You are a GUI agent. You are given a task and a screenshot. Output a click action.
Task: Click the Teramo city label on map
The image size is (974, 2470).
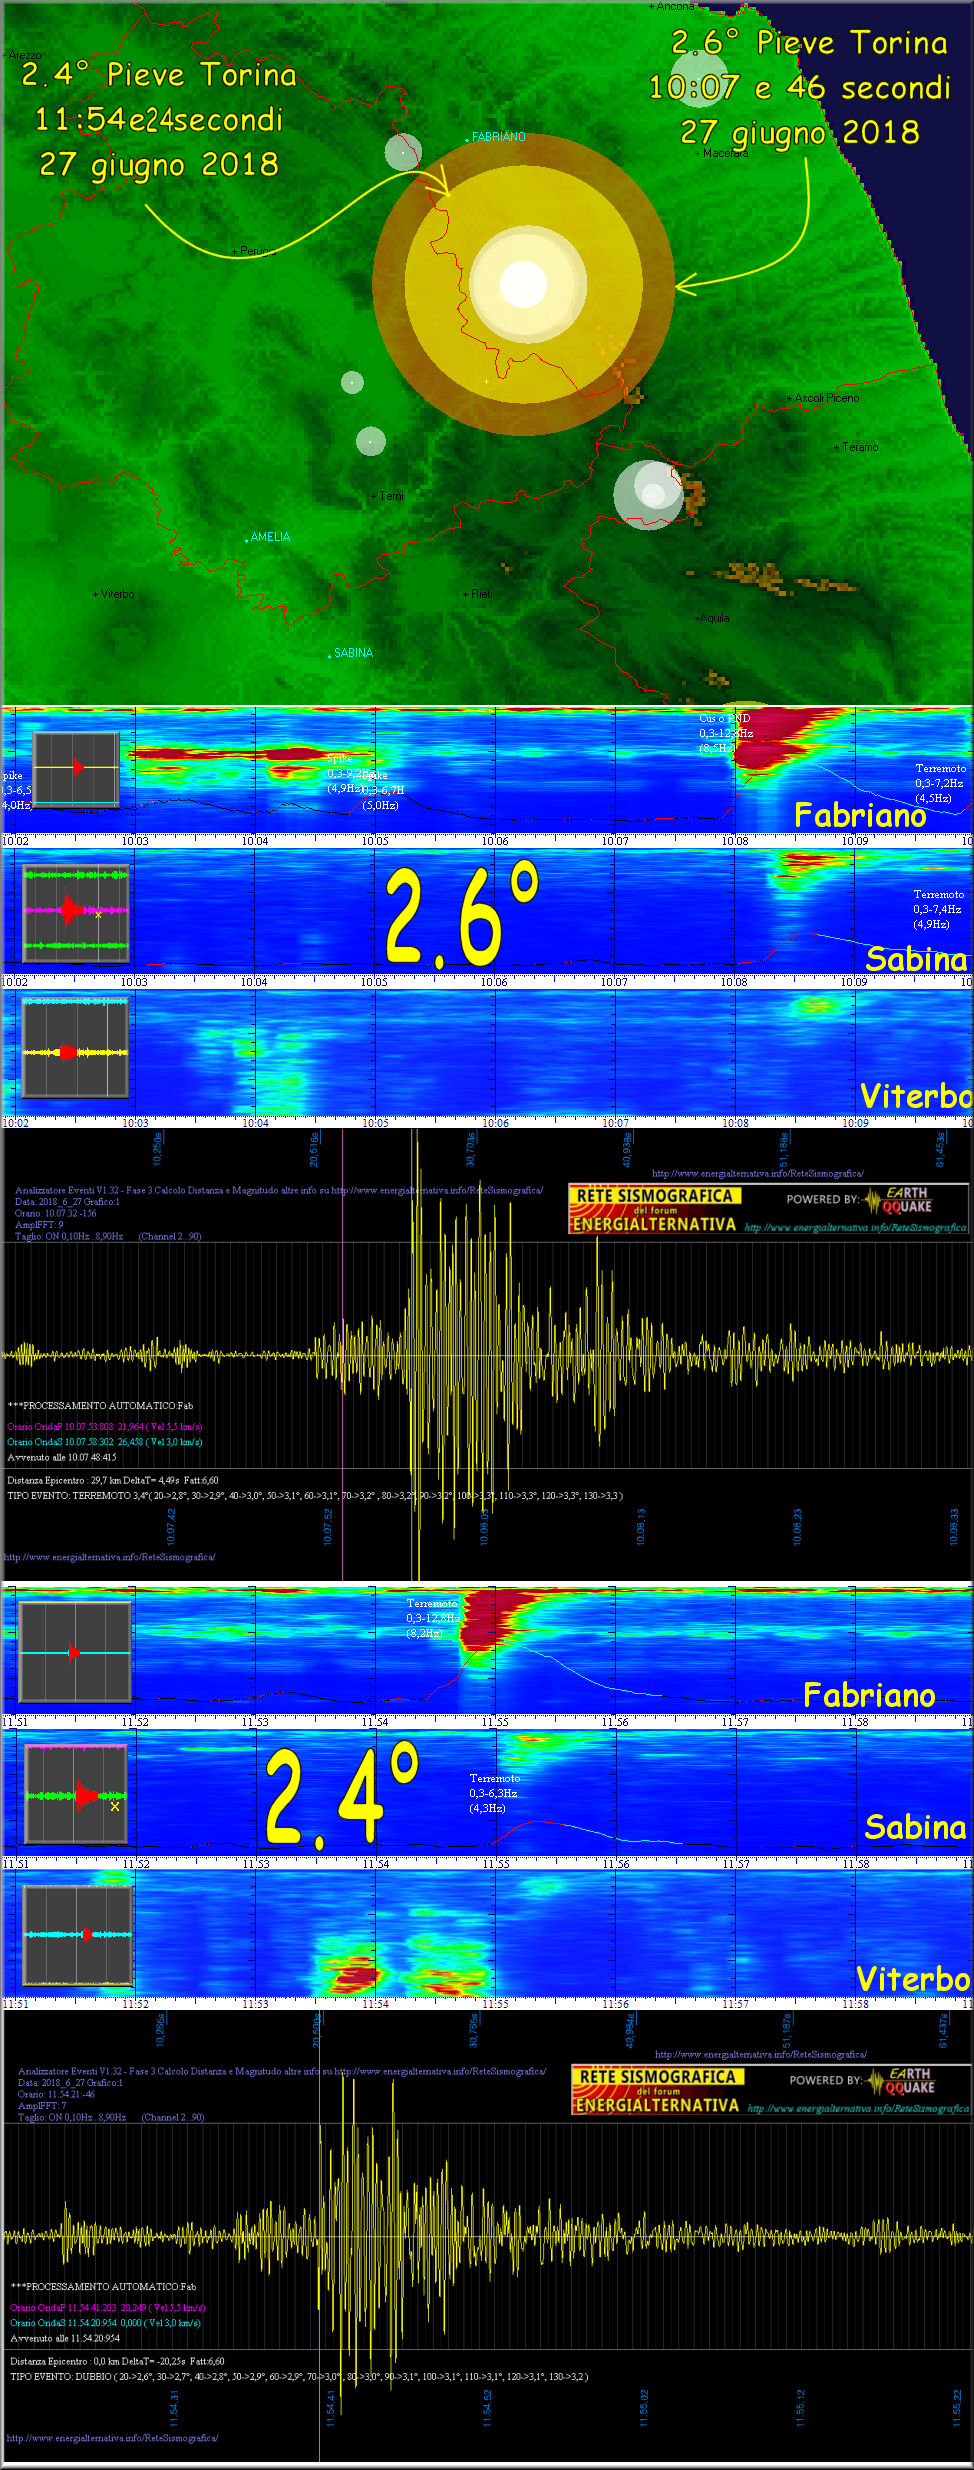[x=860, y=447]
